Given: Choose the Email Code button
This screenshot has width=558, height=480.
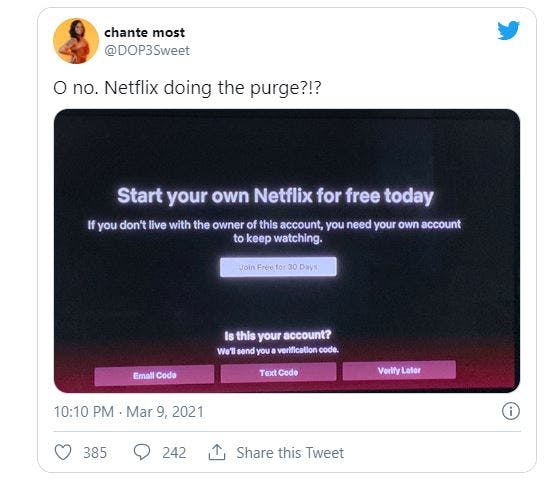Looking at the screenshot, I should click(154, 375).
